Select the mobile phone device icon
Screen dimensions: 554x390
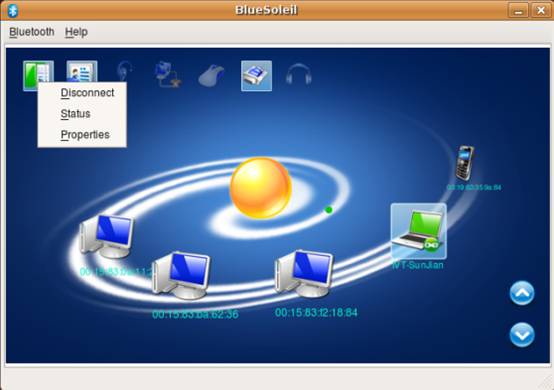click(465, 163)
